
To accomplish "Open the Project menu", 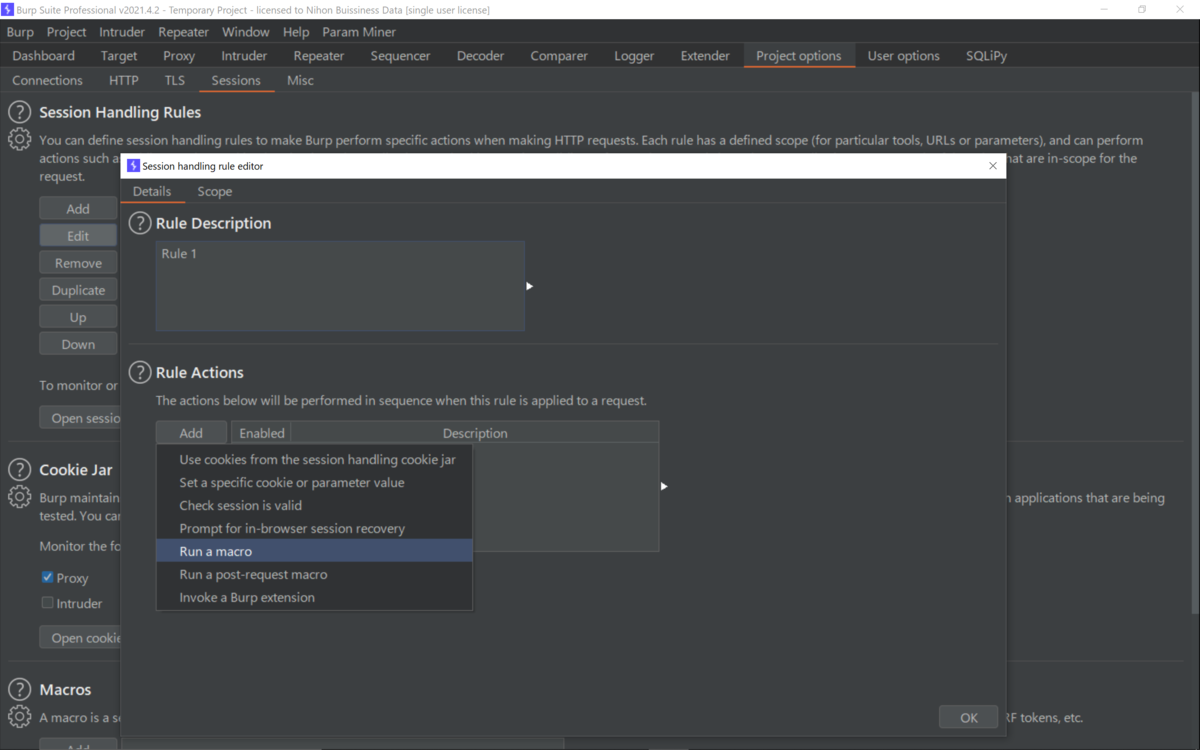I will 66,32.
